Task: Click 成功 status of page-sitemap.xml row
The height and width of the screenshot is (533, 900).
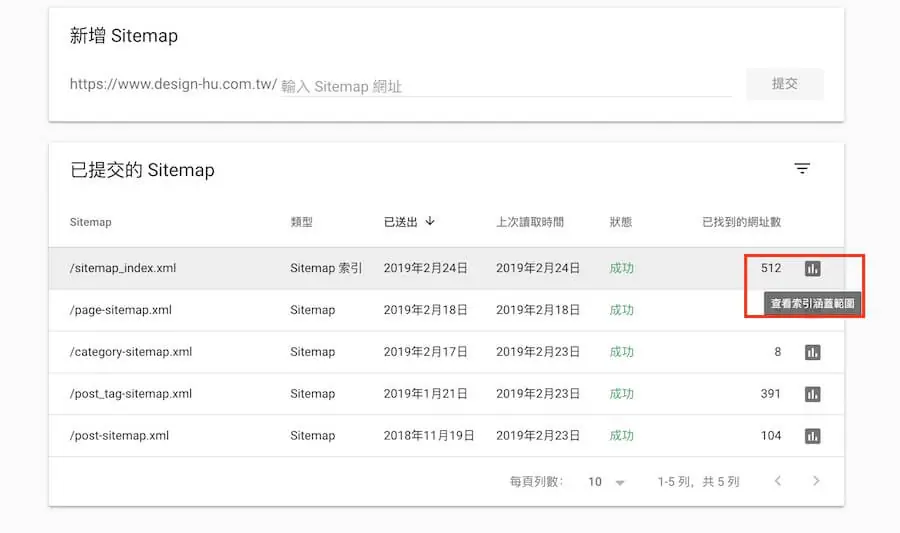Action: click(622, 310)
